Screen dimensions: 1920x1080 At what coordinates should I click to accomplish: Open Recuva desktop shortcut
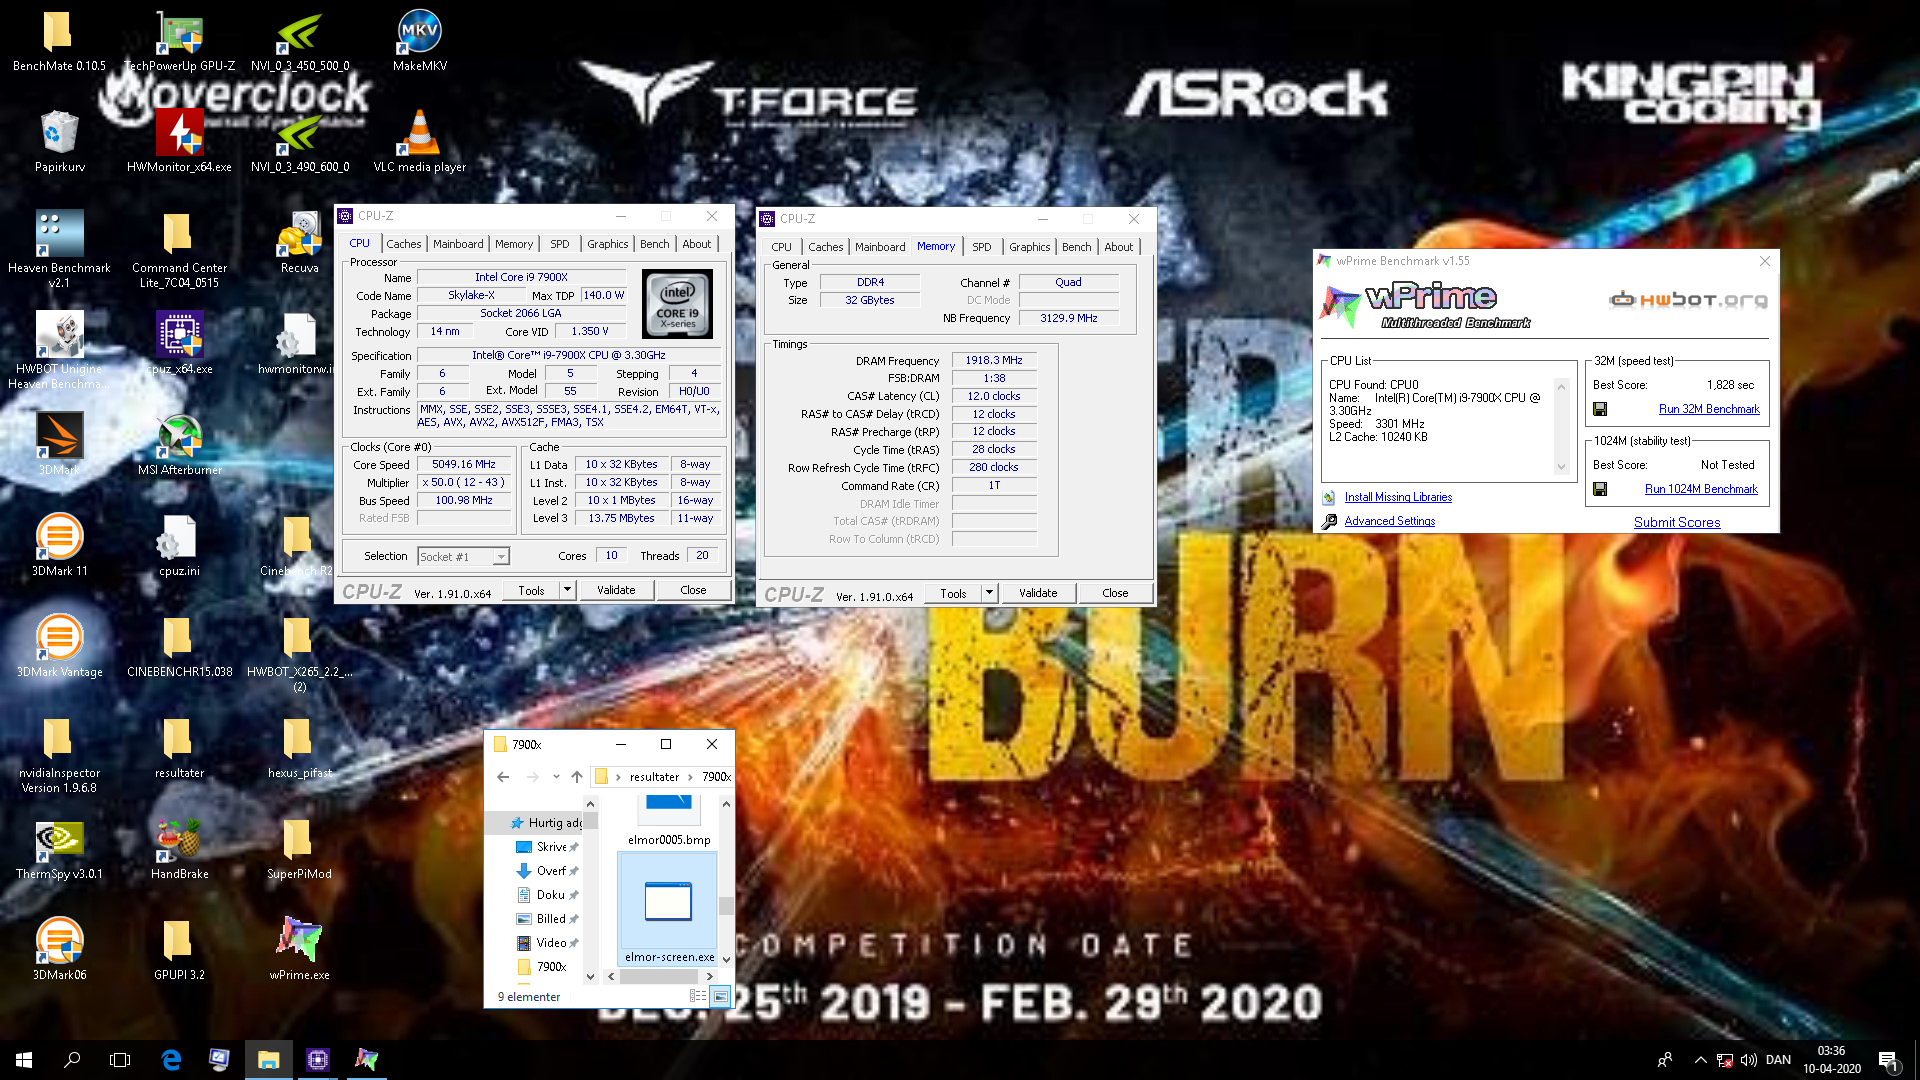[x=299, y=243]
